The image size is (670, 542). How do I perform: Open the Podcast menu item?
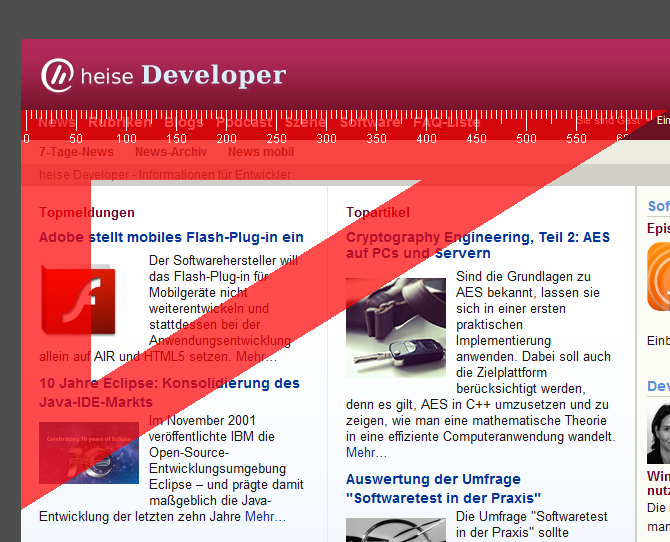244,122
